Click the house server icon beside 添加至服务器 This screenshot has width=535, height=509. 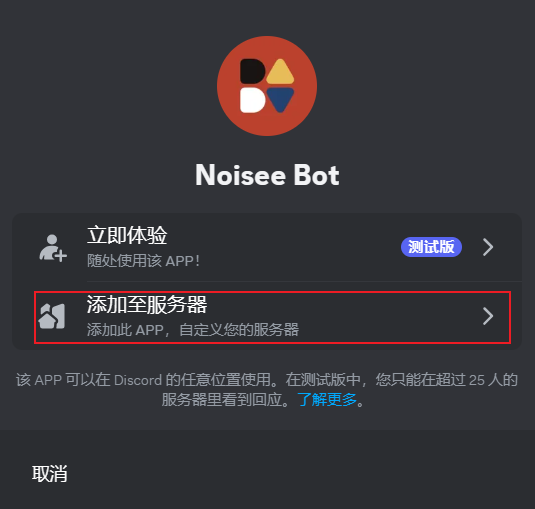pos(52,316)
